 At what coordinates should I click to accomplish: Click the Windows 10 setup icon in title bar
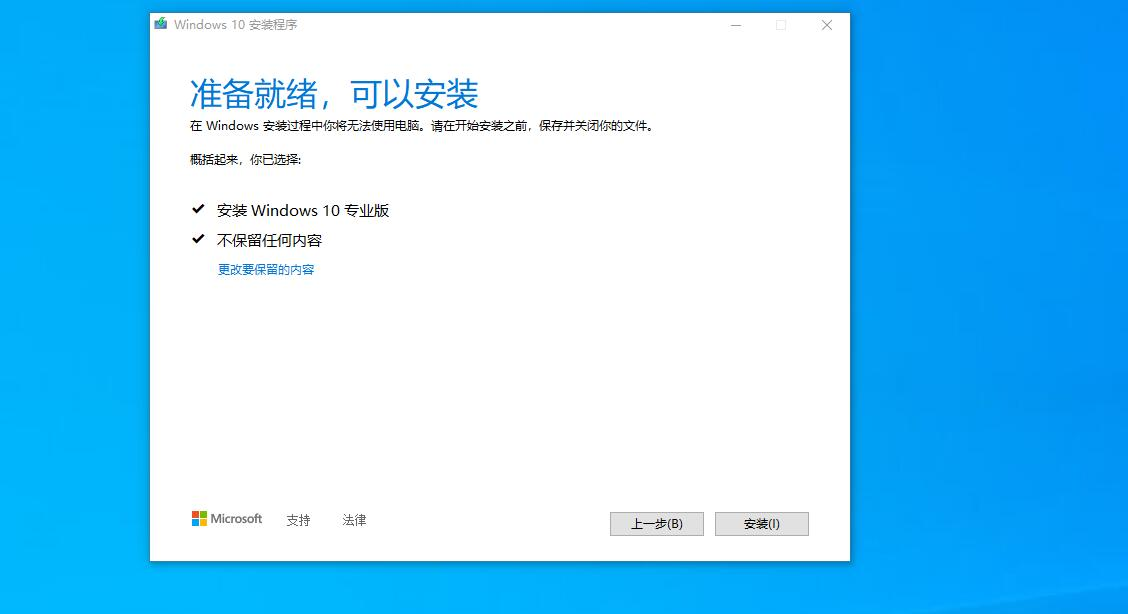click(x=161, y=24)
